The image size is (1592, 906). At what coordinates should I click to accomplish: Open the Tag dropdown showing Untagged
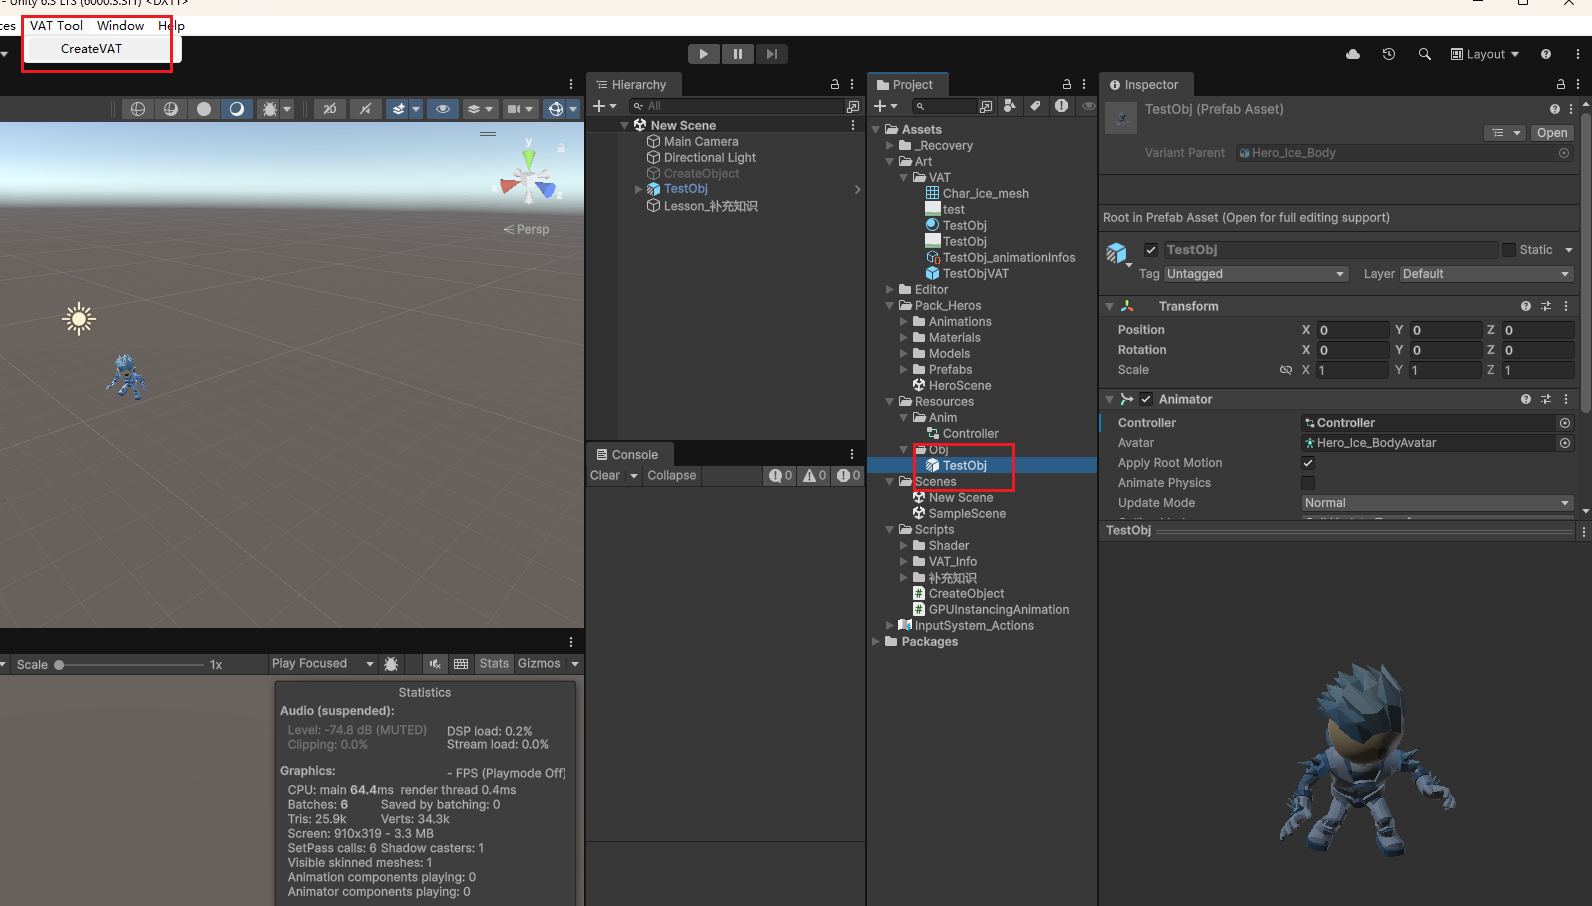(x=1256, y=274)
